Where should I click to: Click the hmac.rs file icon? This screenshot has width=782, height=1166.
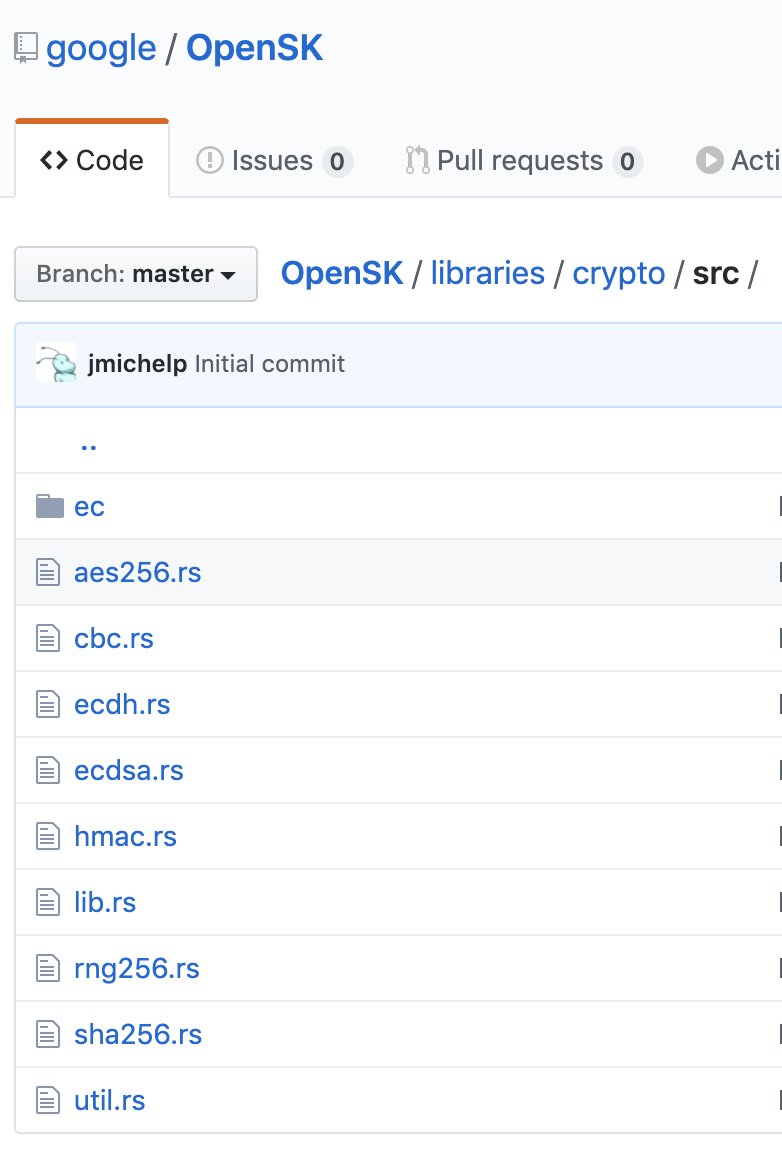point(48,837)
